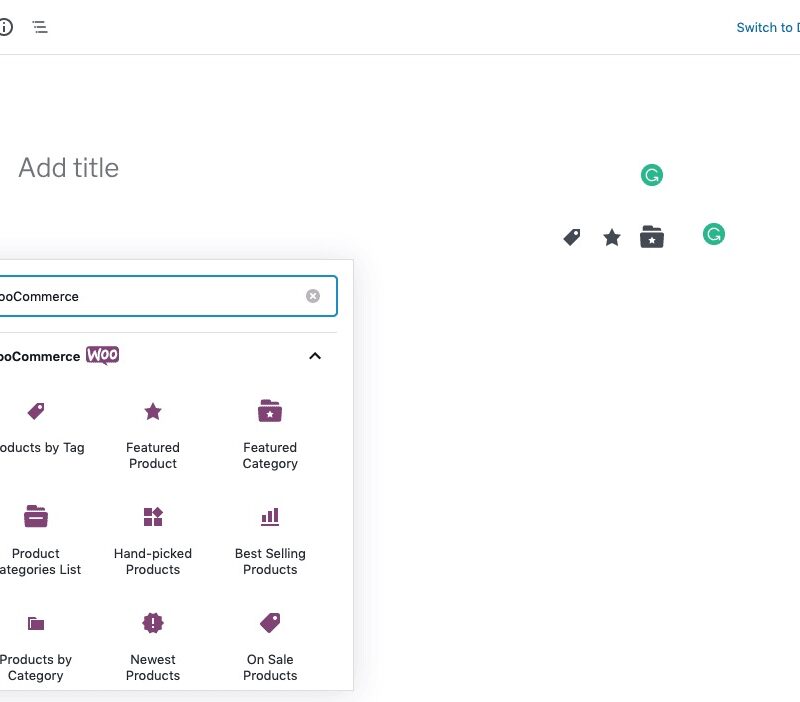Image resolution: width=800 pixels, height=702 pixels.
Task: Clear the block search field
Action: point(313,296)
